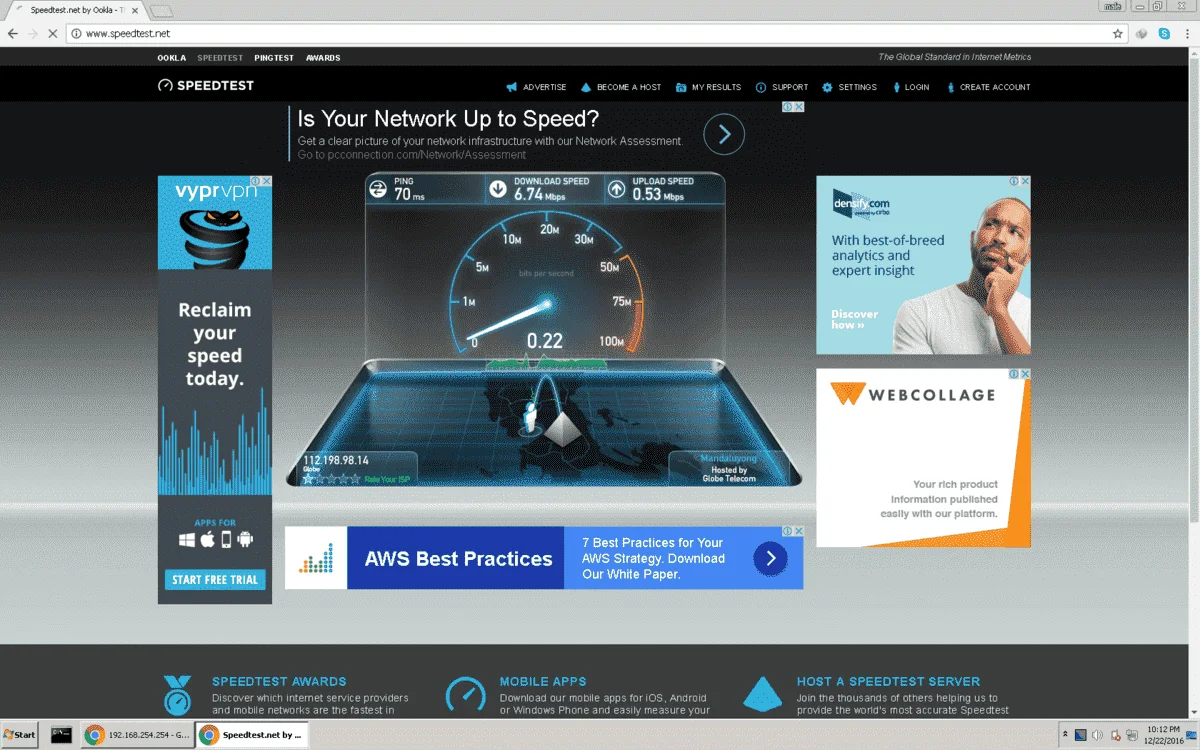The width and height of the screenshot is (1200, 750).
Task: Close the Webcollage ad X
Action: tap(1025, 374)
